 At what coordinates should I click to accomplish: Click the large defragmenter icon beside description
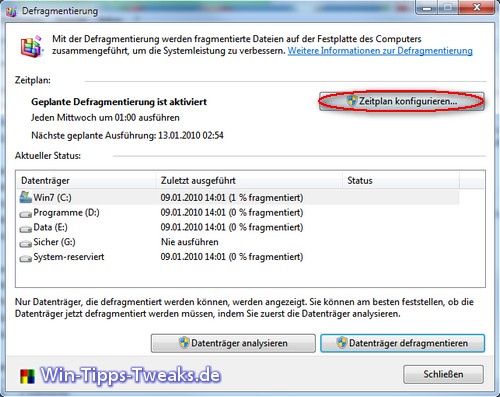(32, 46)
